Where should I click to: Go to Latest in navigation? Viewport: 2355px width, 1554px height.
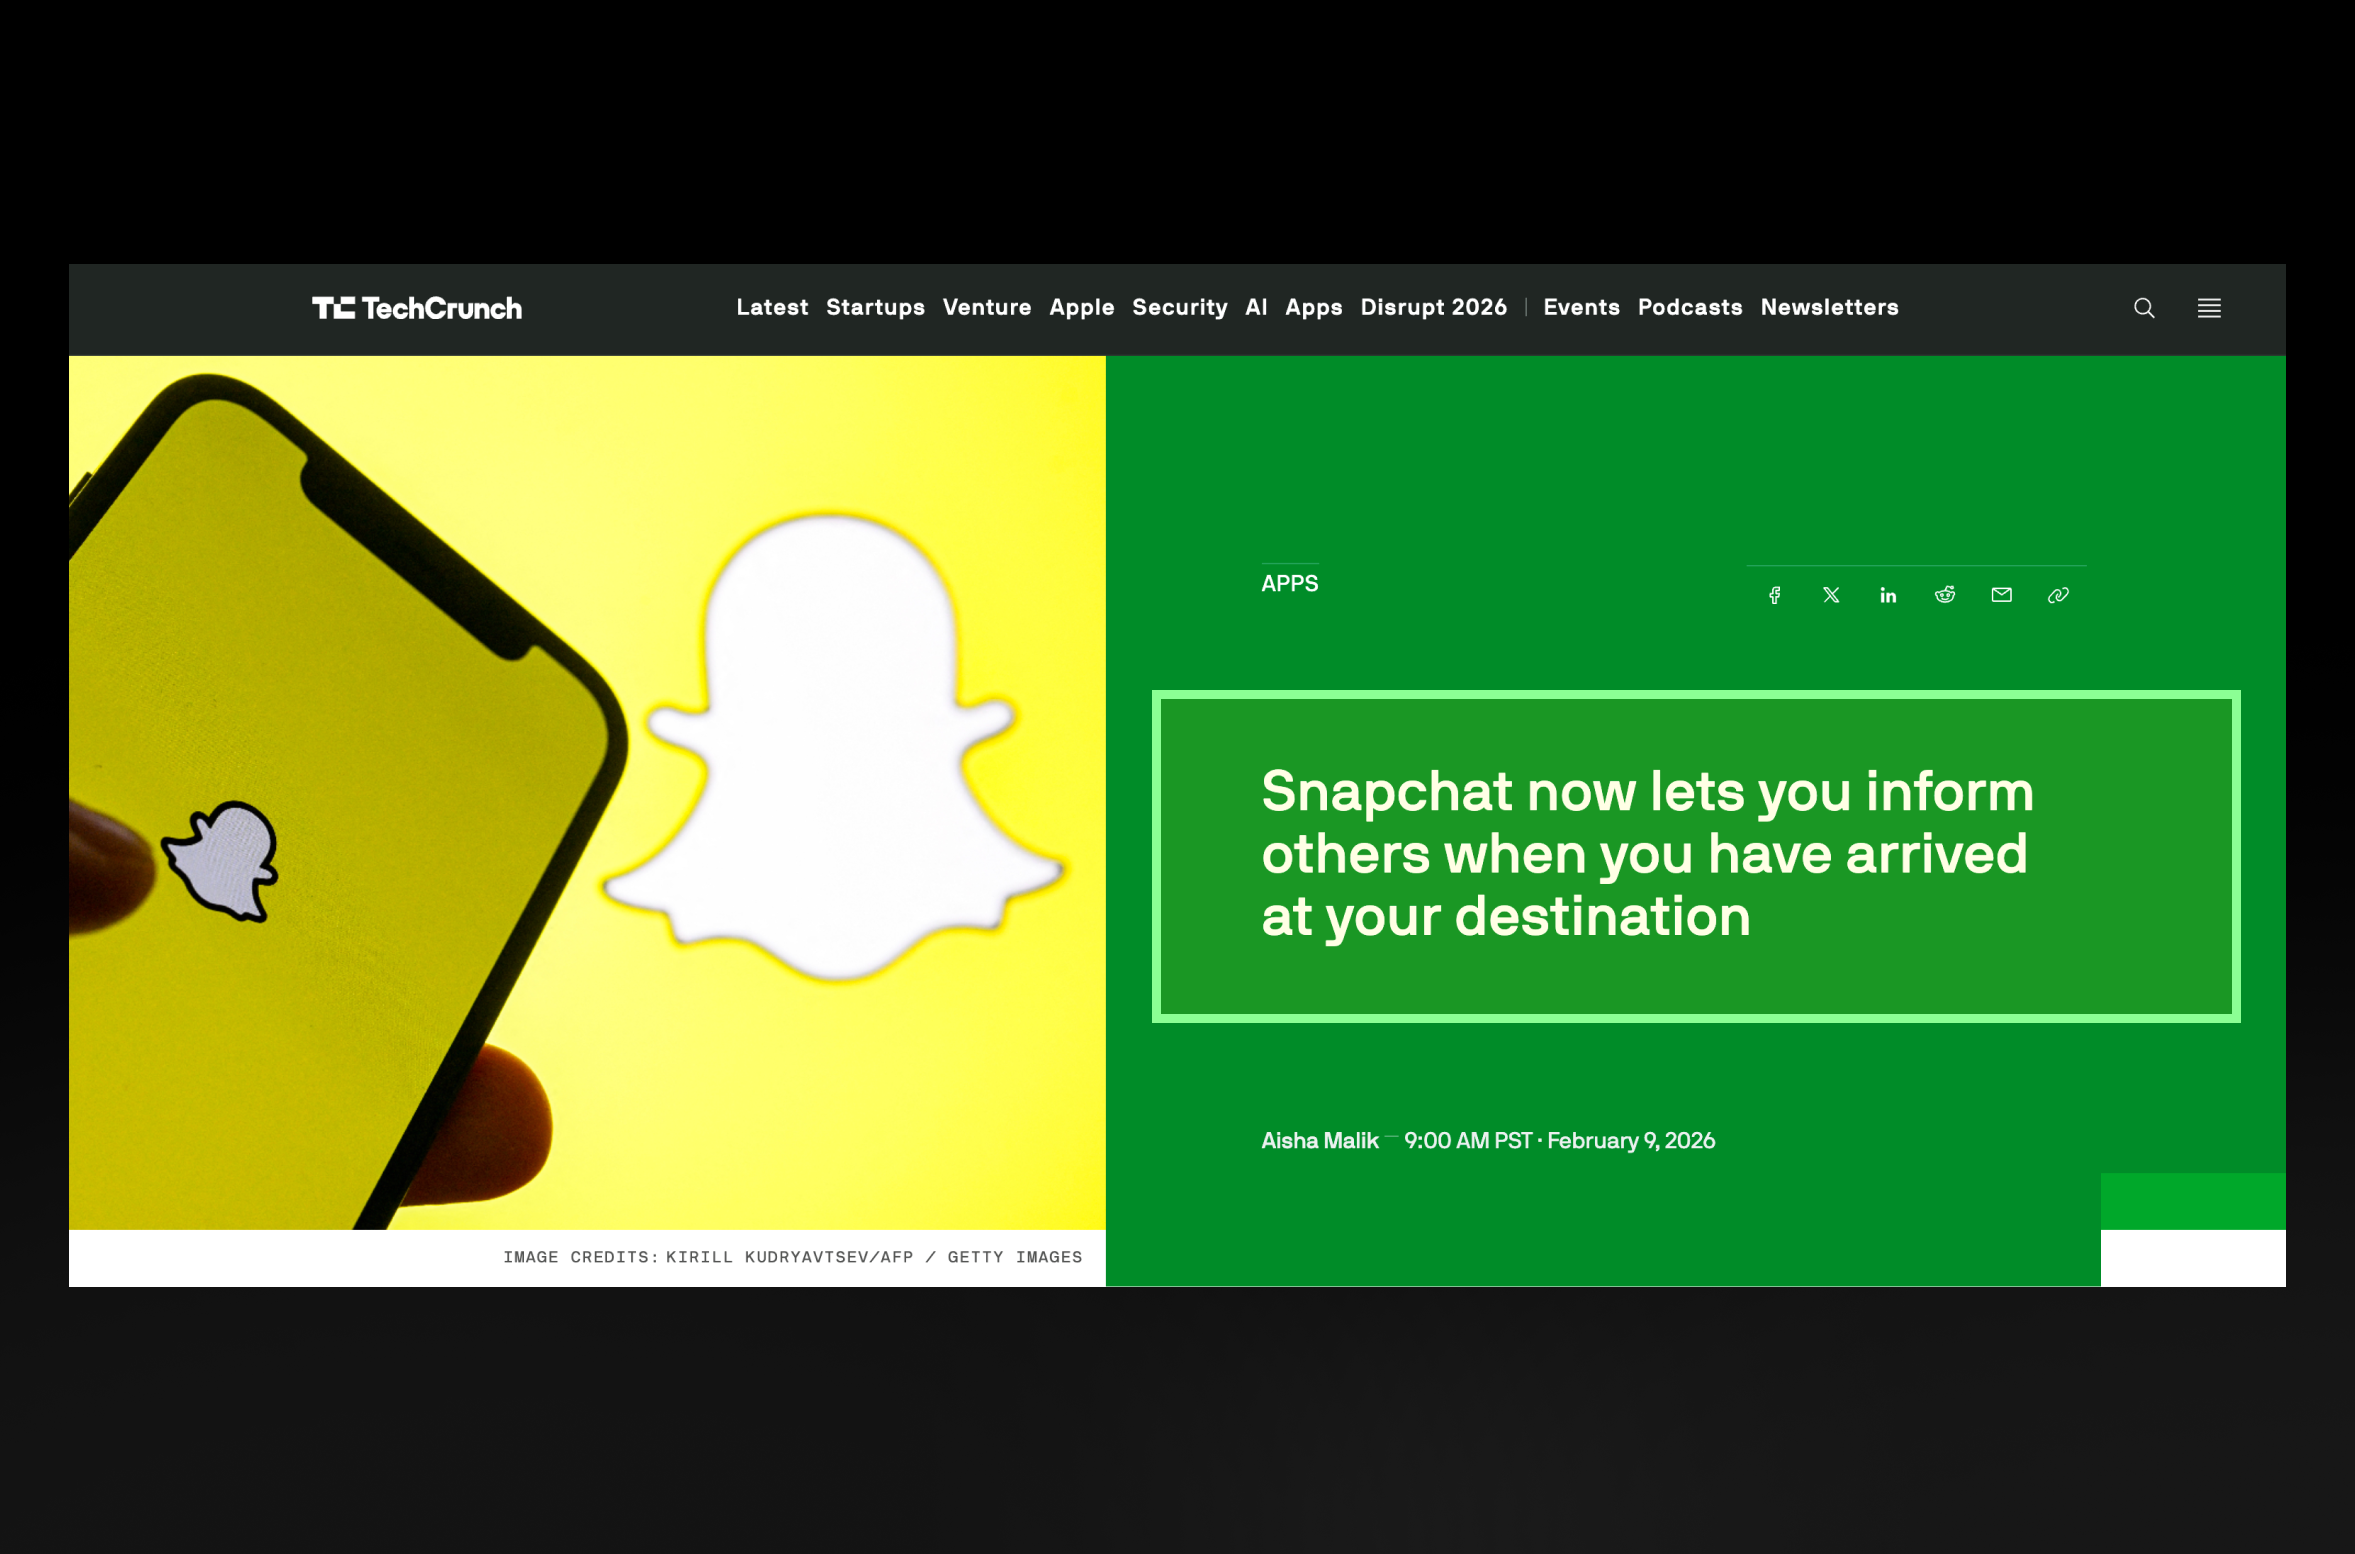772,307
